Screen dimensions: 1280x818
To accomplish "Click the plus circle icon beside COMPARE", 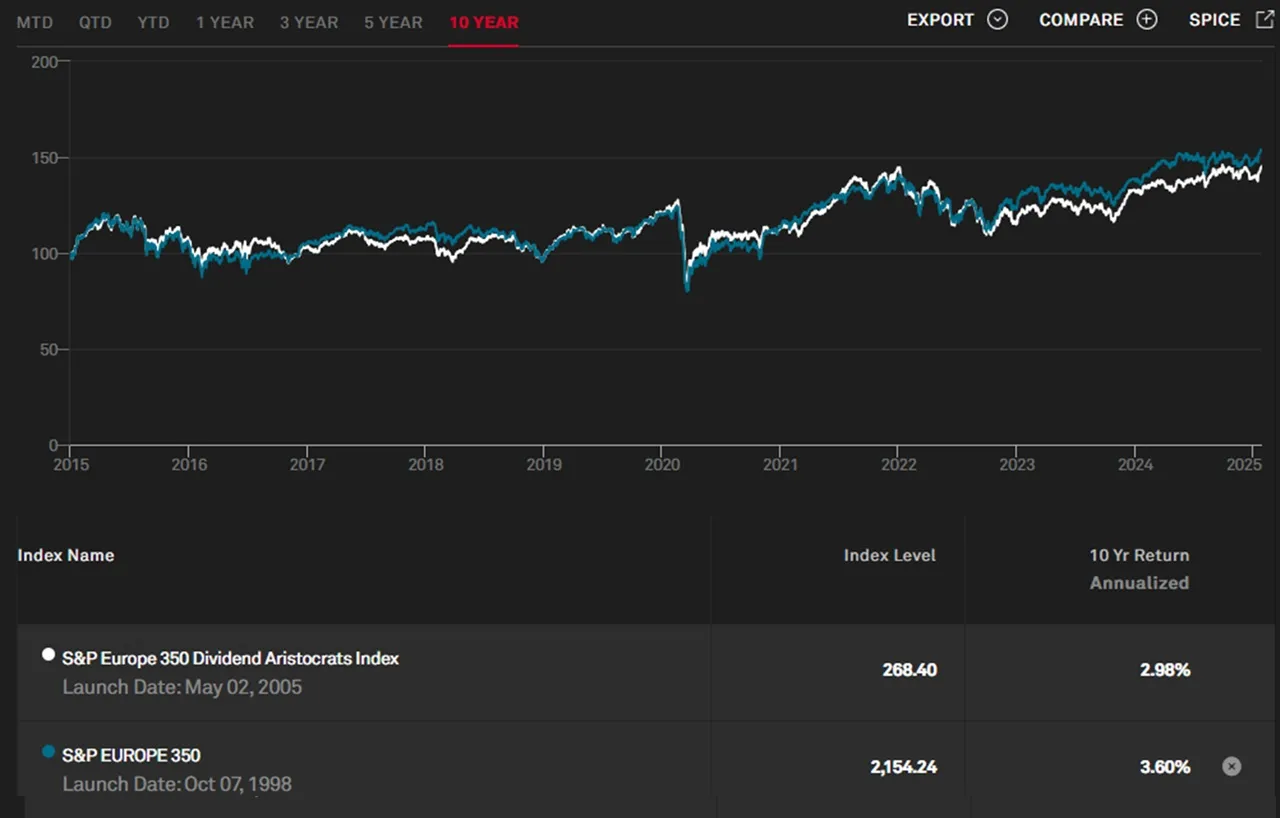I will click(1147, 20).
